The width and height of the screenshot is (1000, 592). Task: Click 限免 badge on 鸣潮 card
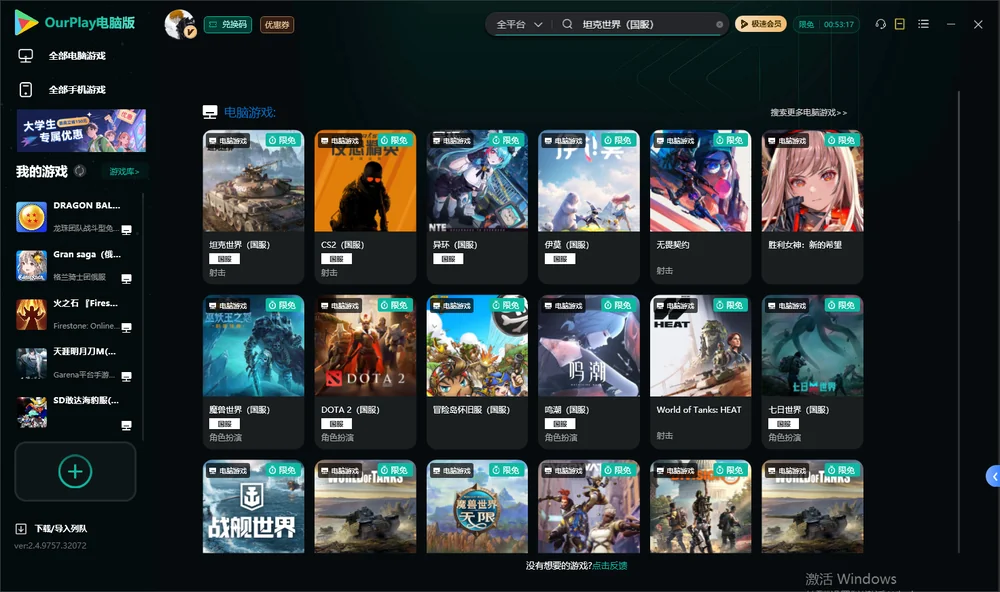click(x=618, y=306)
